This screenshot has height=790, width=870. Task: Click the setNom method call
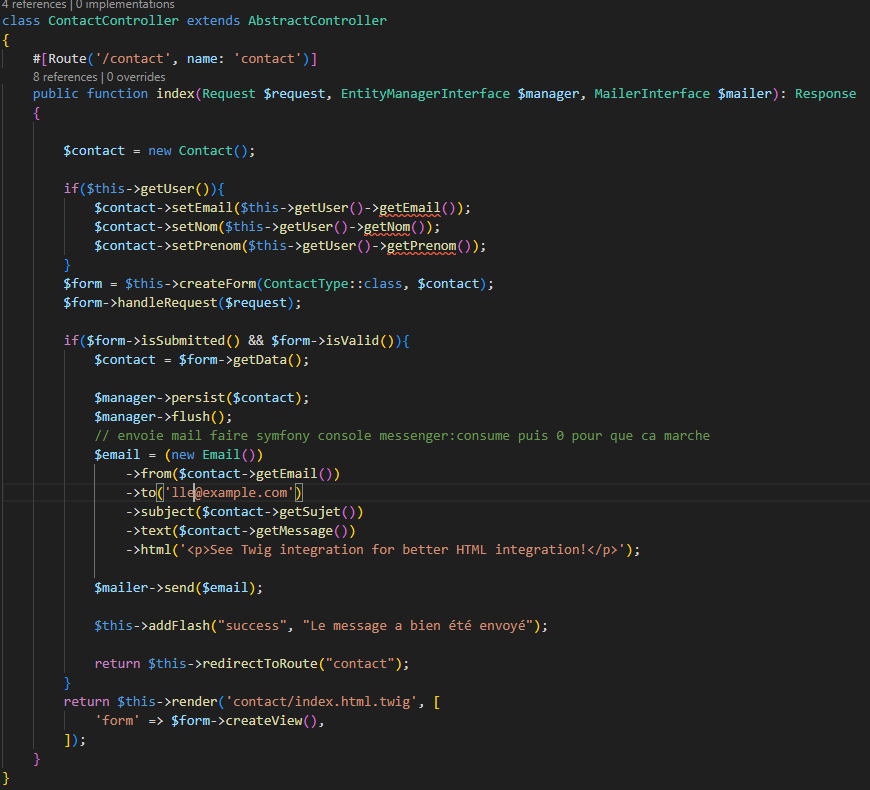click(x=194, y=227)
